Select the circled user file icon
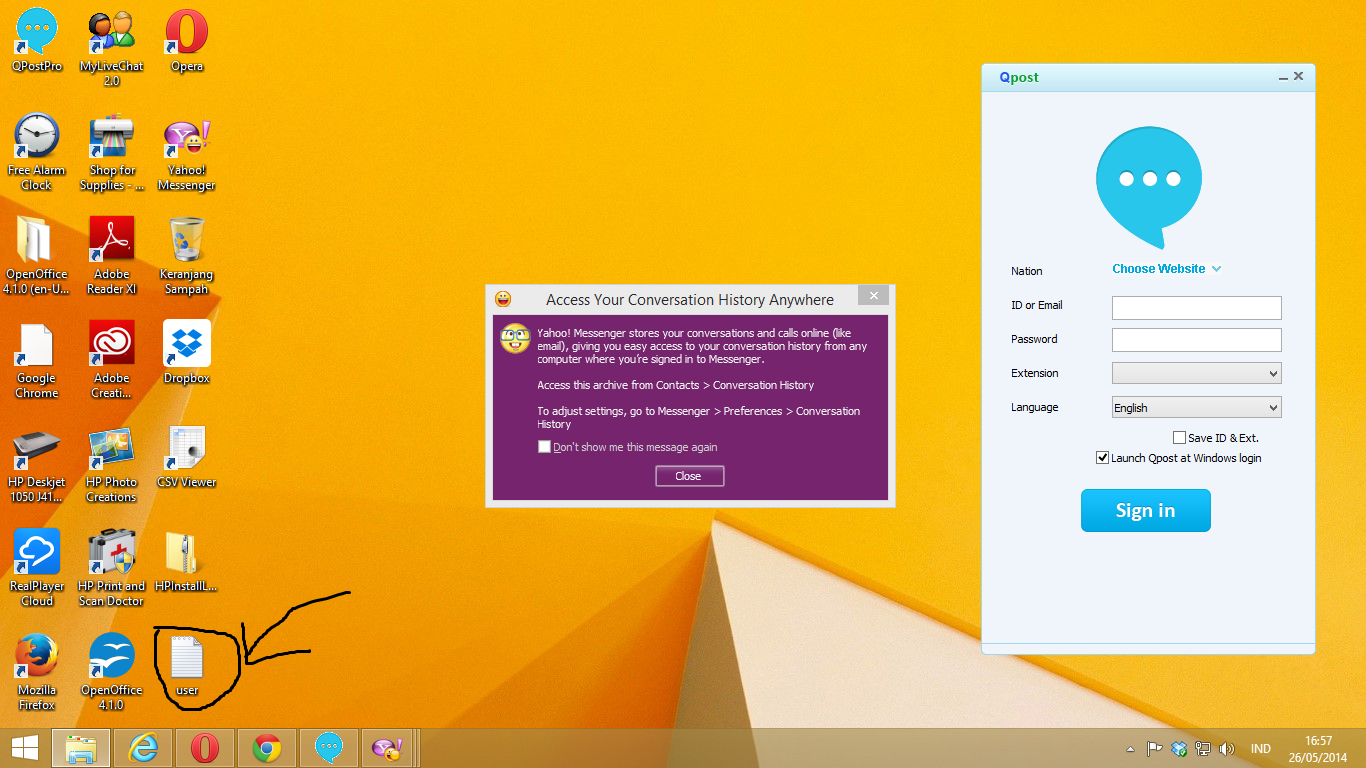This screenshot has height=768, width=1366. pos(187,659)
